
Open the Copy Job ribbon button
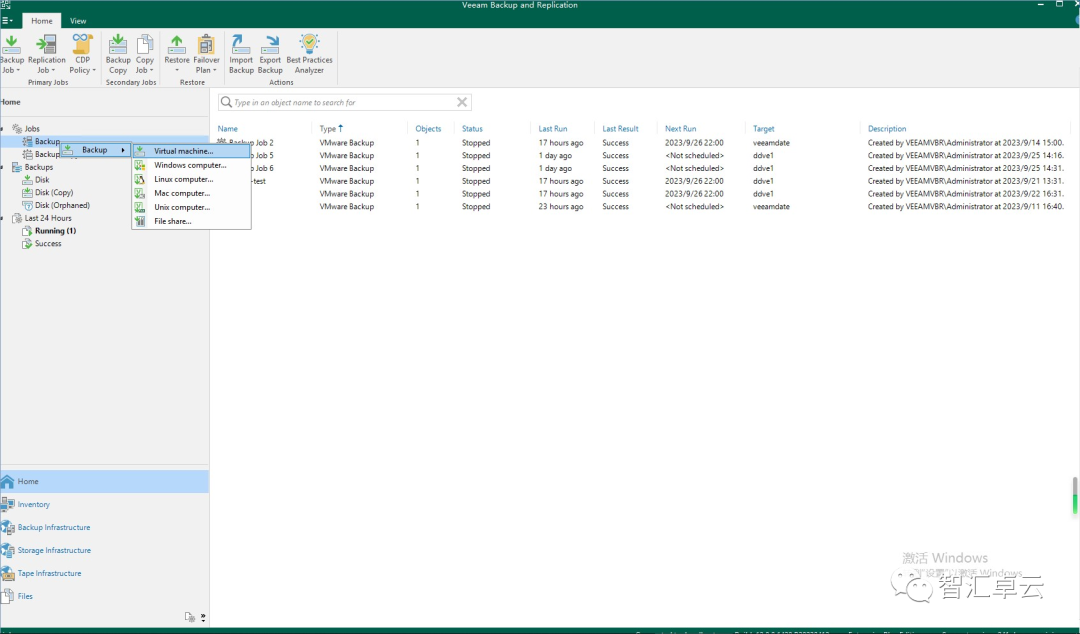pyautogui.click(x=145, y=54)
